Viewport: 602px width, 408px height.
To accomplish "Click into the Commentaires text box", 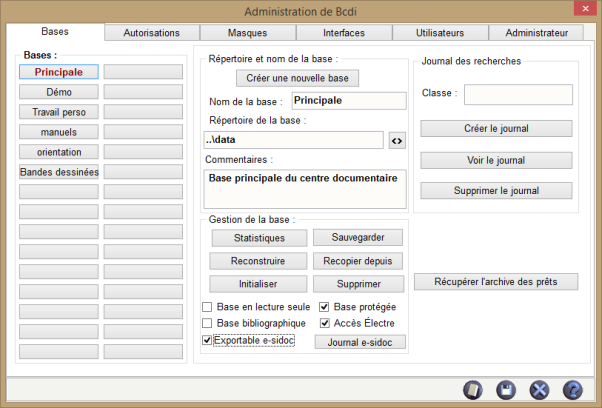I will point(306,189).
